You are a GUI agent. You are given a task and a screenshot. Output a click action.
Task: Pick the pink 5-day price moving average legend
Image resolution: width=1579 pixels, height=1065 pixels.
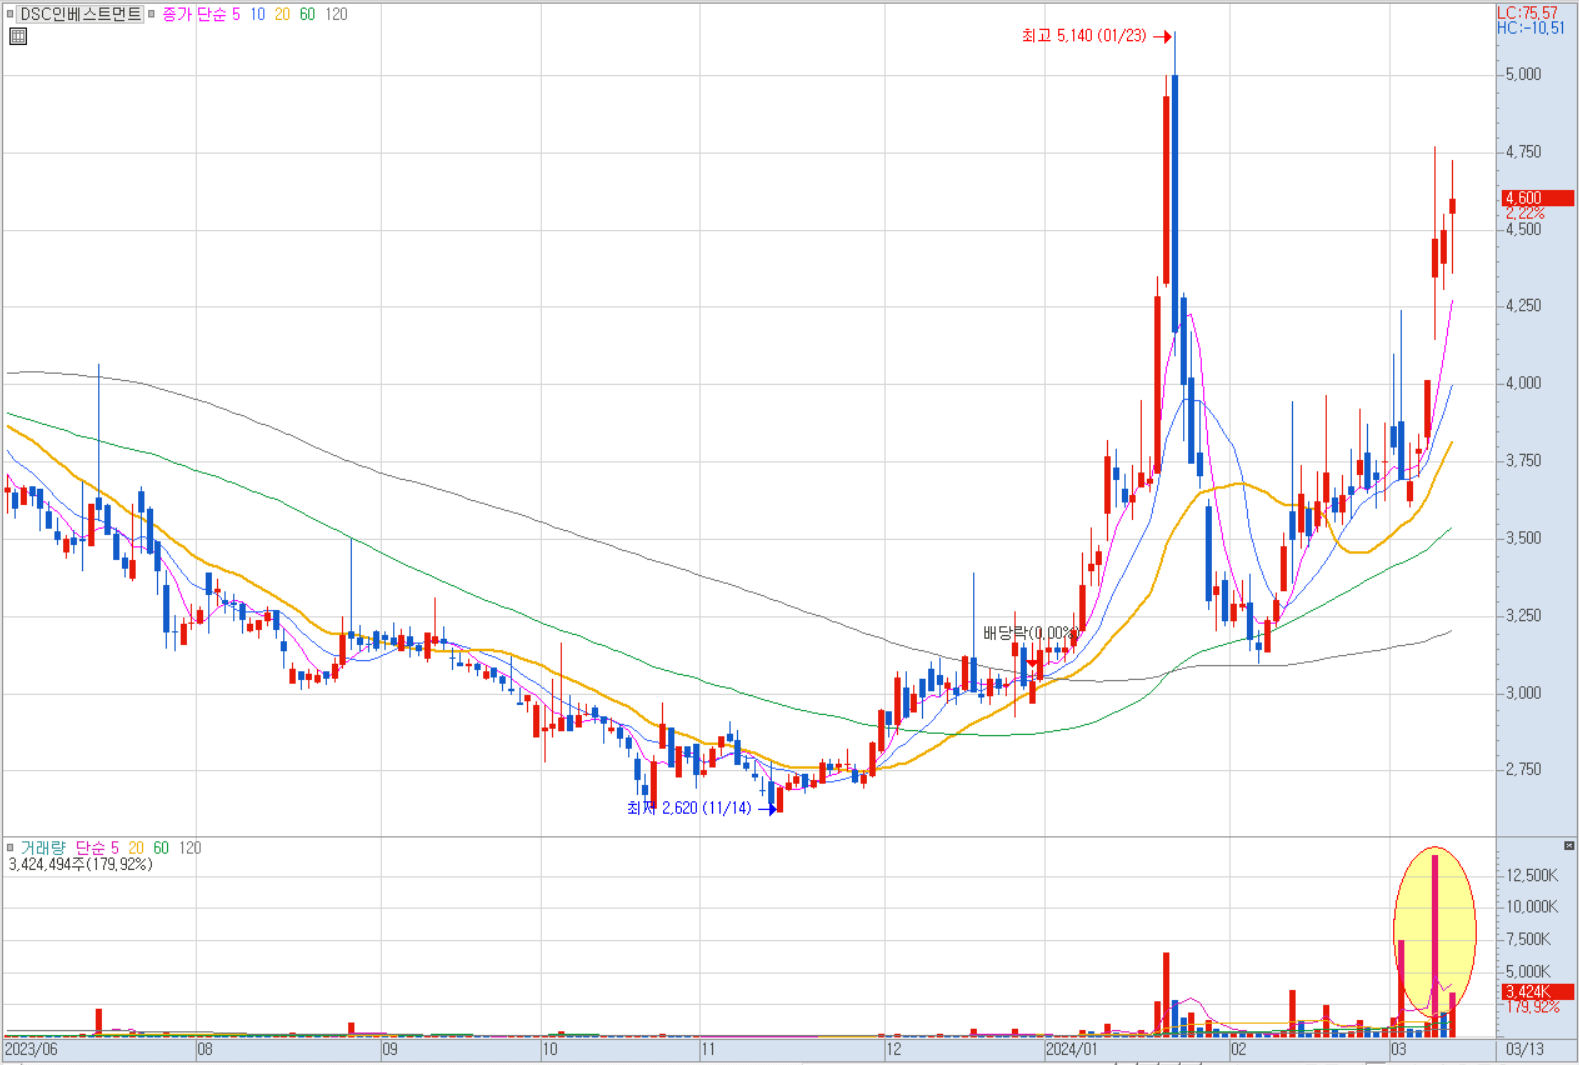[236, 14]
